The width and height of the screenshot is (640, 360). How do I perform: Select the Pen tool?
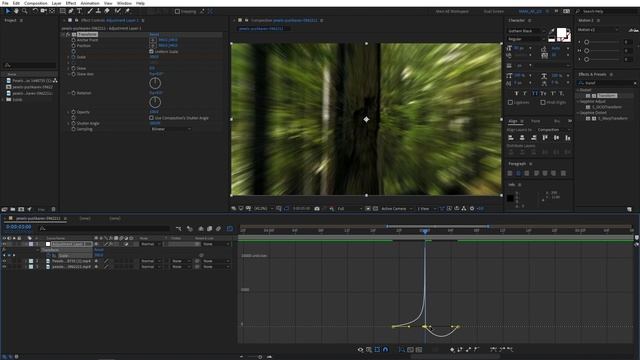pos(71,11)
